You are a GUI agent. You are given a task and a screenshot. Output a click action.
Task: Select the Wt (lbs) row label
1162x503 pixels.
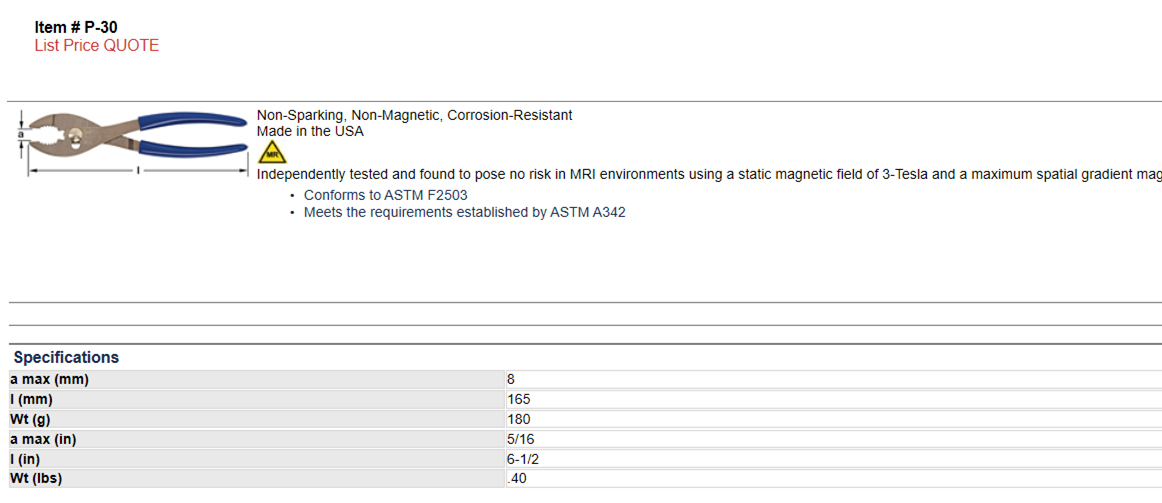point(257,479)
